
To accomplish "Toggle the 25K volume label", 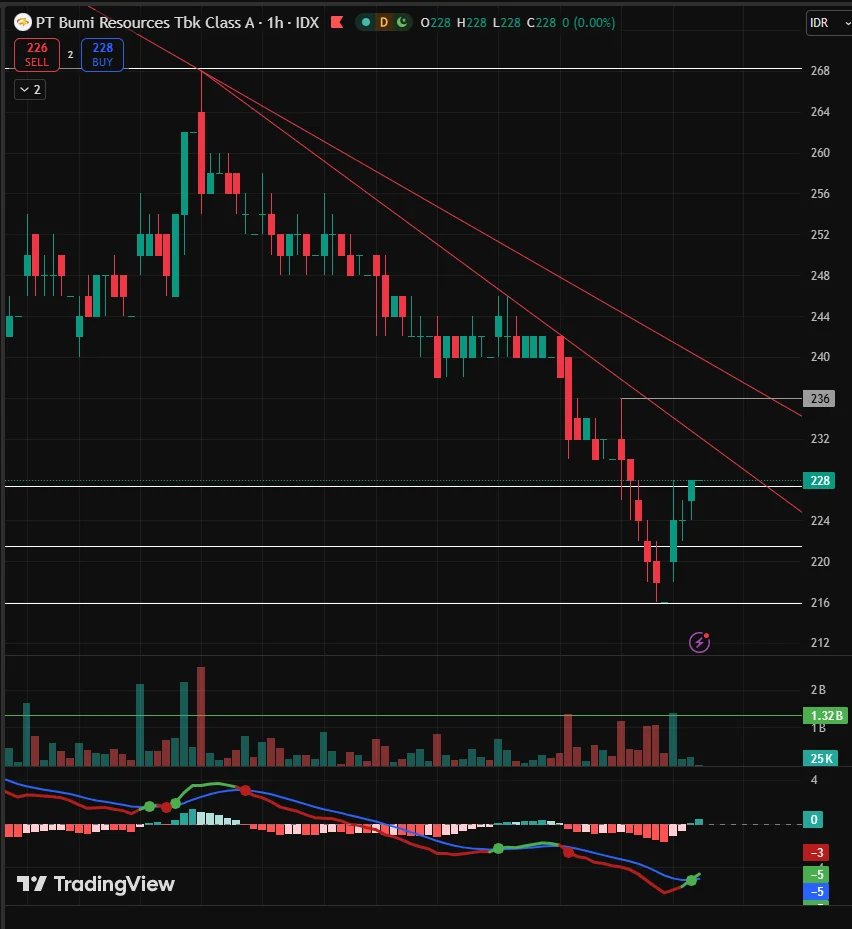I will pos(820,758).
